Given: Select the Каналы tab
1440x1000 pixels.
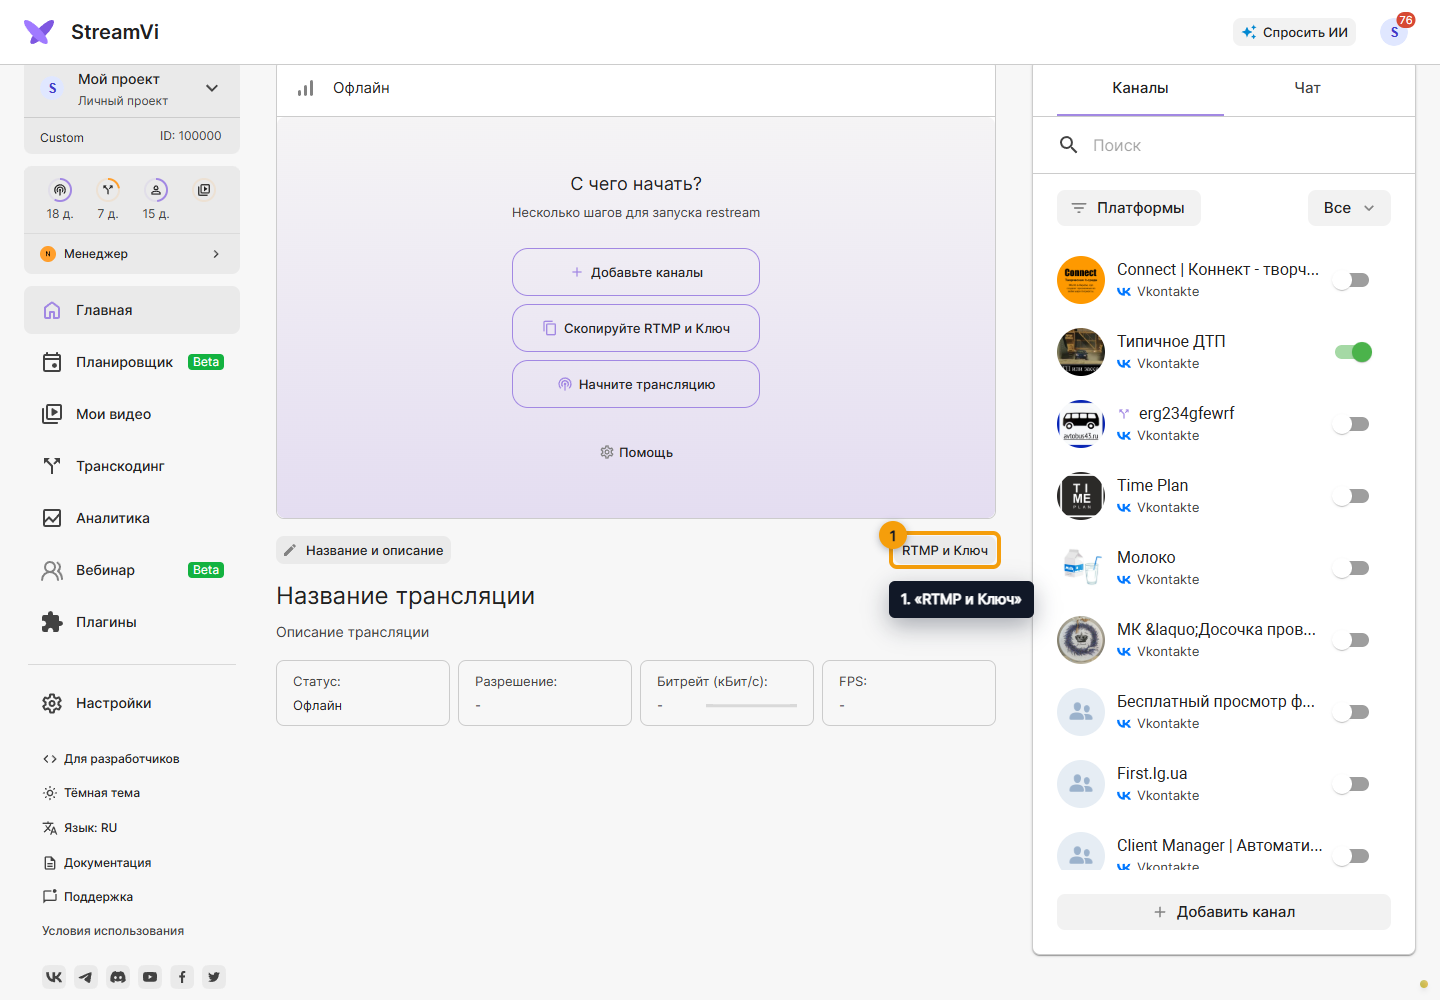Looking at the screenshot, I should [x=1140, y=88].
